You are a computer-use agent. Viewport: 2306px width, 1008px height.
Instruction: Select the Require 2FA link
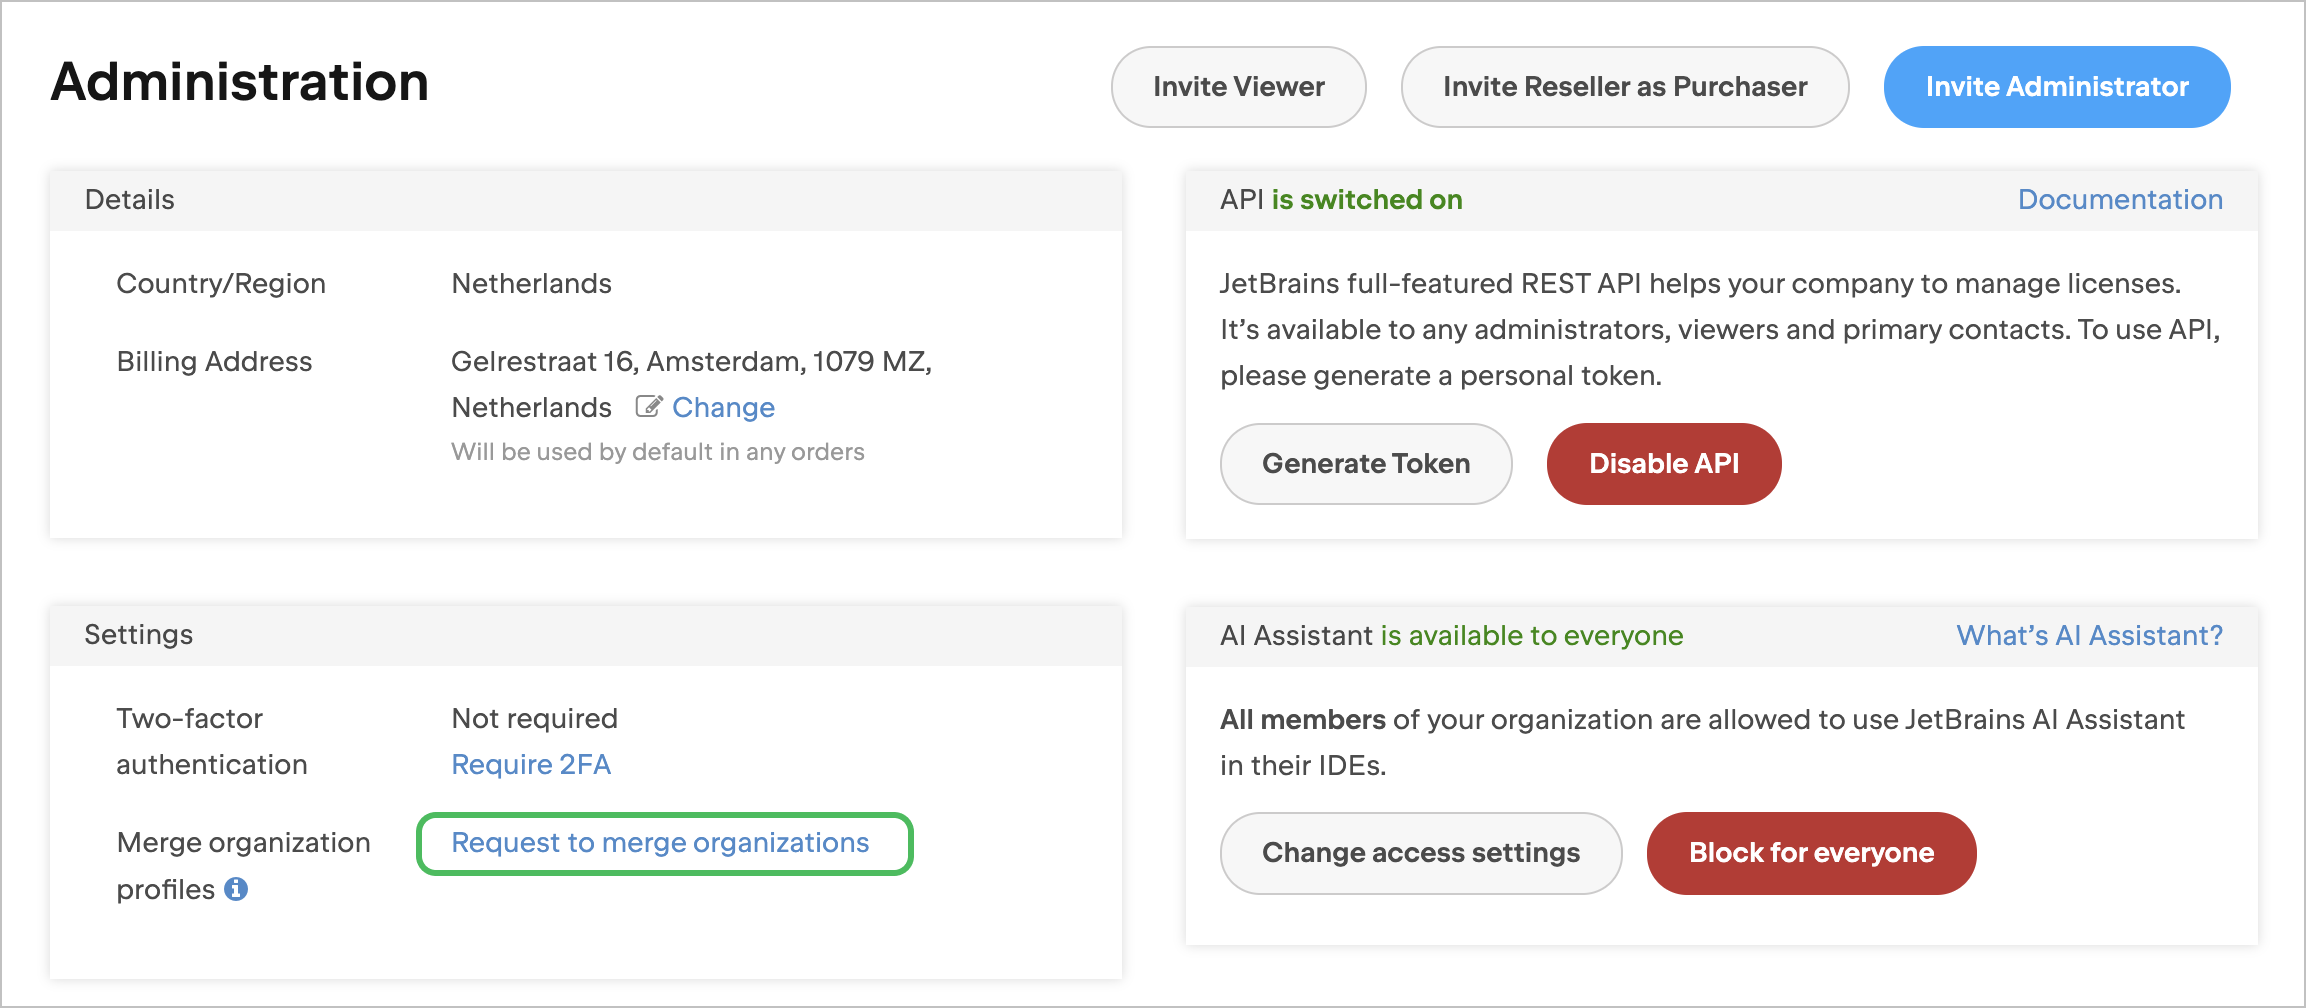pyautogui.click(x=531, y=764)
